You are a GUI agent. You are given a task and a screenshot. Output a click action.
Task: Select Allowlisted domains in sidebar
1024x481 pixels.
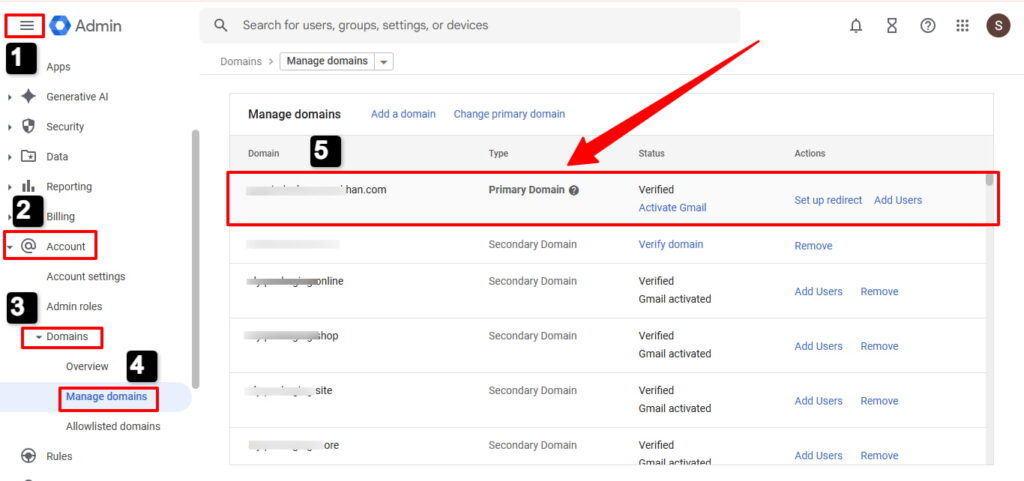[x=113, y=426]
